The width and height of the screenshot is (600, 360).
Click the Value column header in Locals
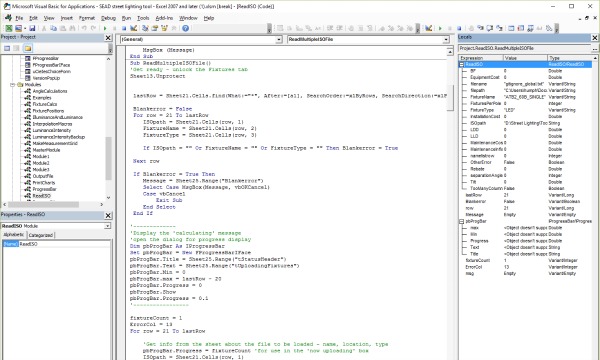tap(525, 58)
